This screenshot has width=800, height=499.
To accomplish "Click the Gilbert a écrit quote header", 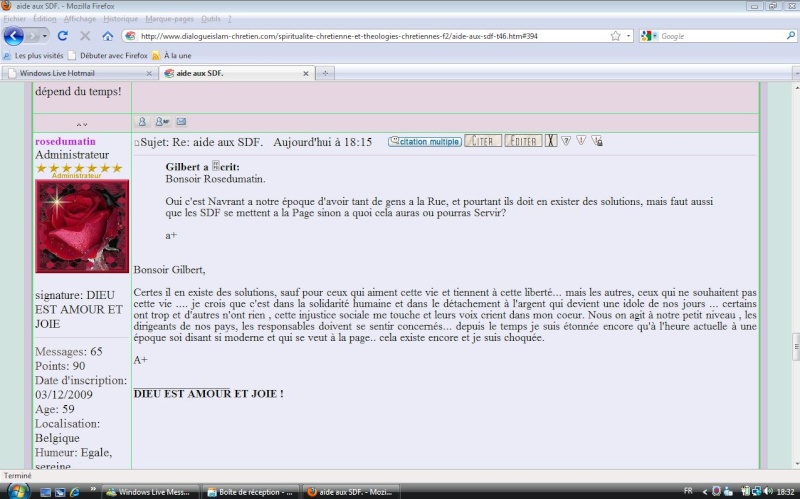I will 203,167.
